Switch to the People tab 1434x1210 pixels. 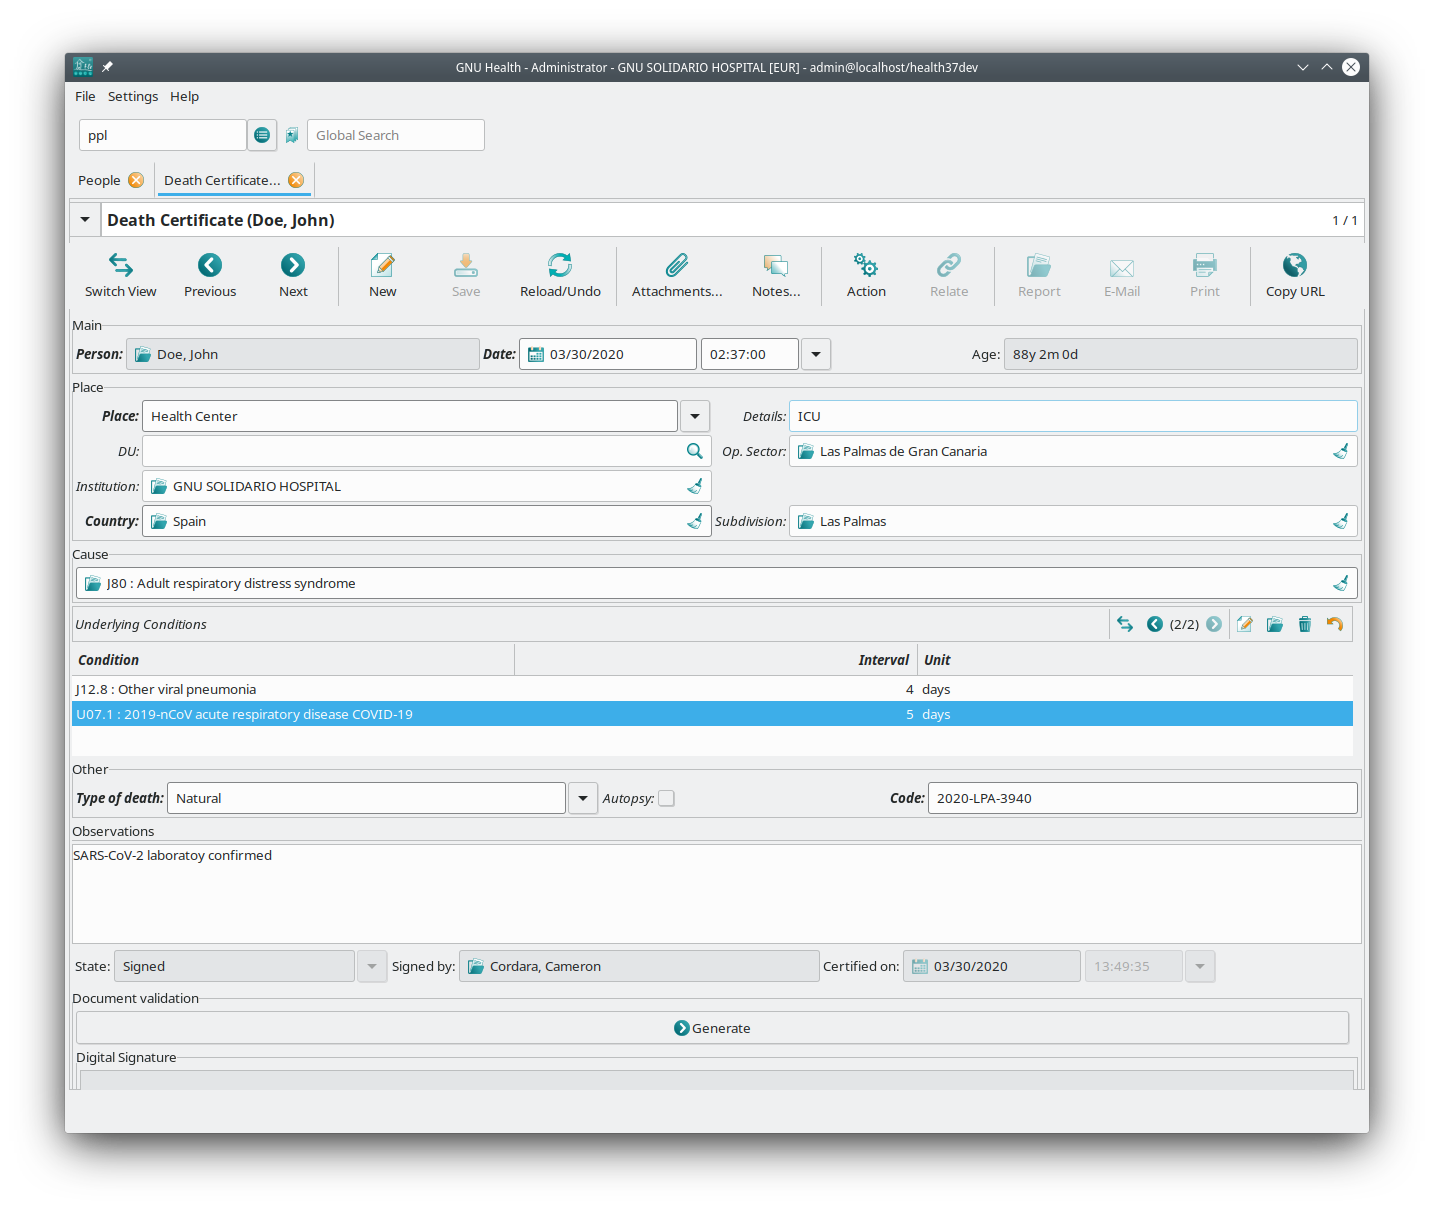coord(99,180)
